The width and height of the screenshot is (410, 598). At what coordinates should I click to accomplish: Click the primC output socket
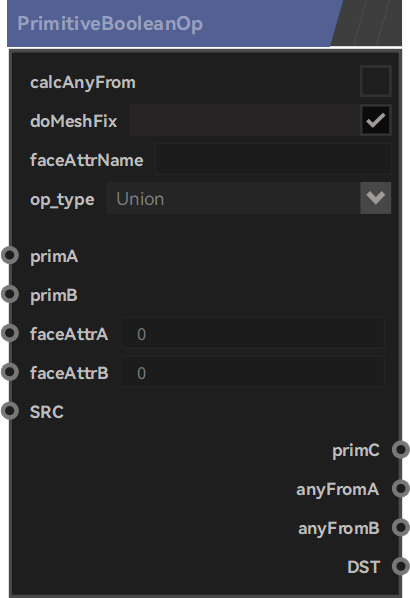[x=400, y=450]
